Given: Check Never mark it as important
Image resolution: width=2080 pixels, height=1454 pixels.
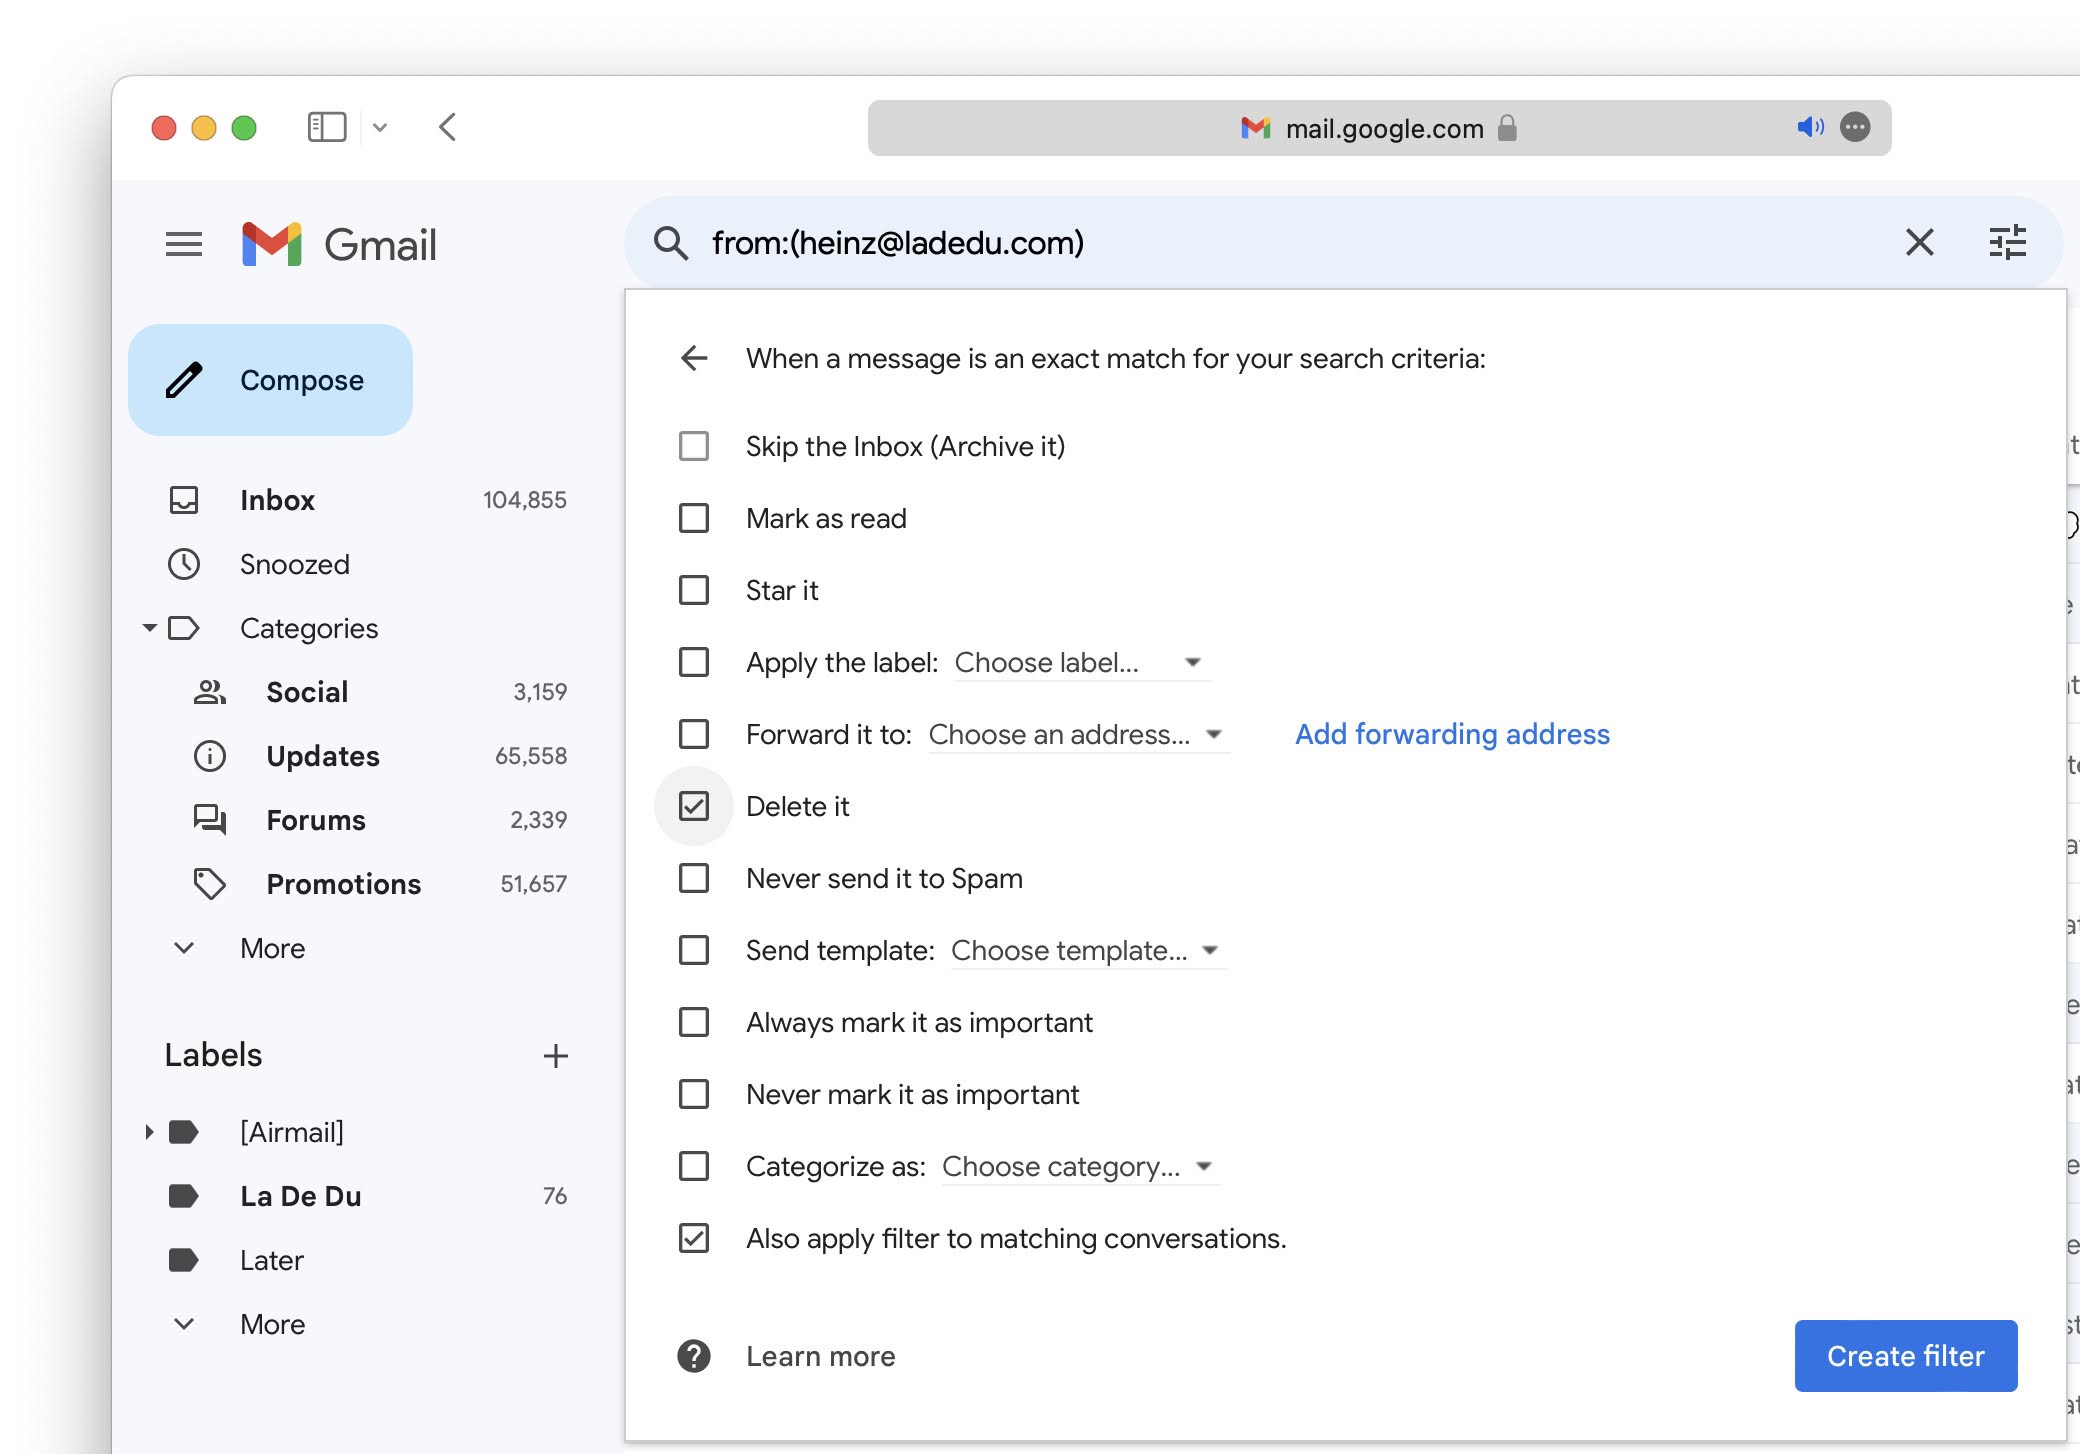Looking at the screenshot, I should (x=694, y=1094).
